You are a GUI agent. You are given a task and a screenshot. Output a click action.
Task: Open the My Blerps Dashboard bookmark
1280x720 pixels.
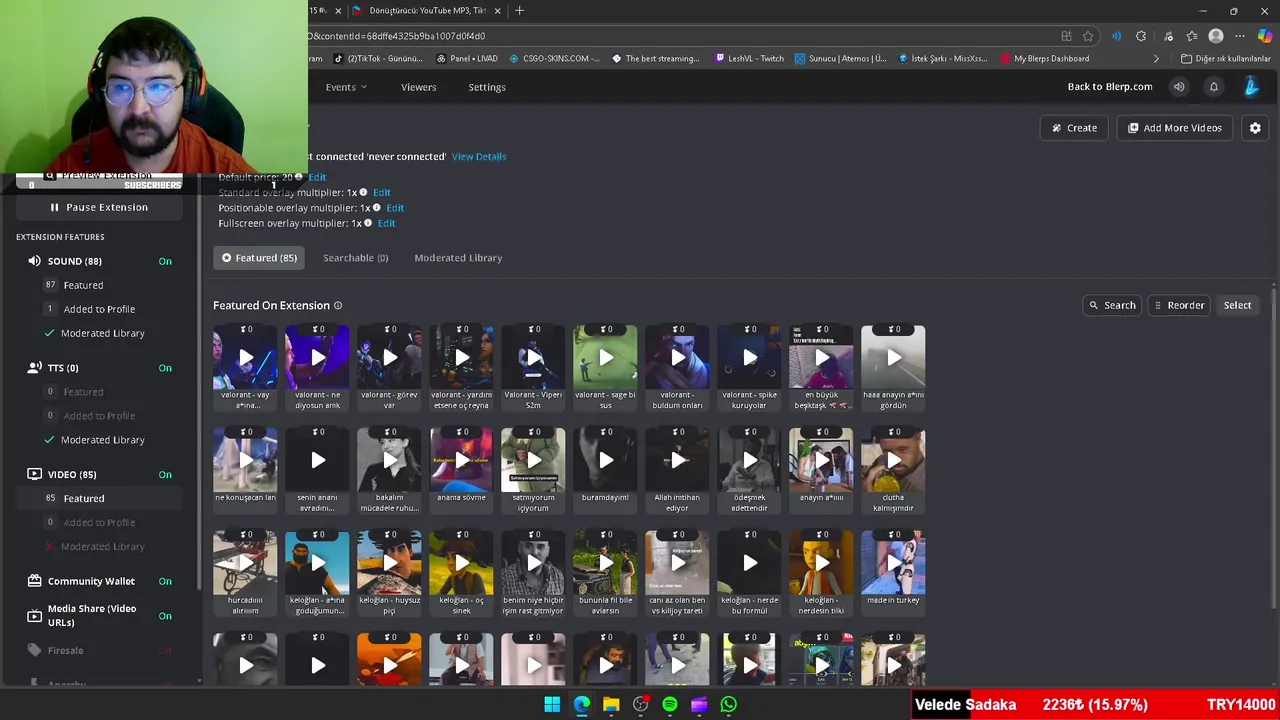tap(1044, 58)
